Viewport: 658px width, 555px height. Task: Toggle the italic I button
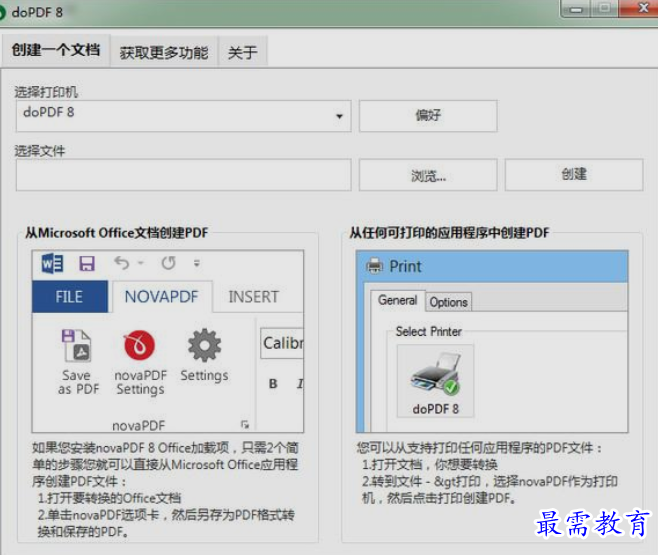pos(300,383)
